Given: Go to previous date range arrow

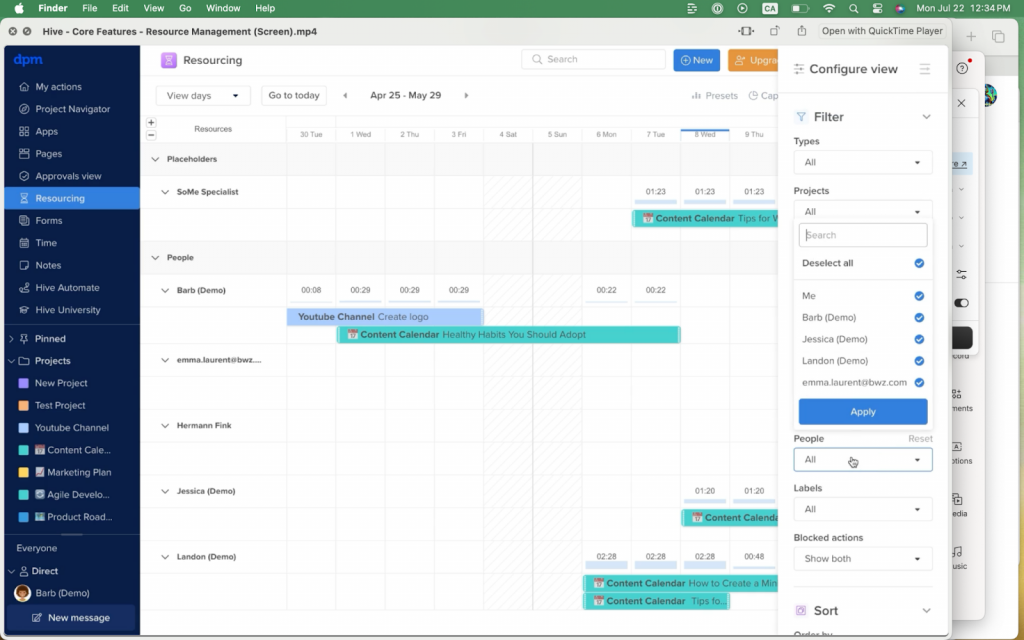Looking at the screenshot, I should (x=345, y=96).
